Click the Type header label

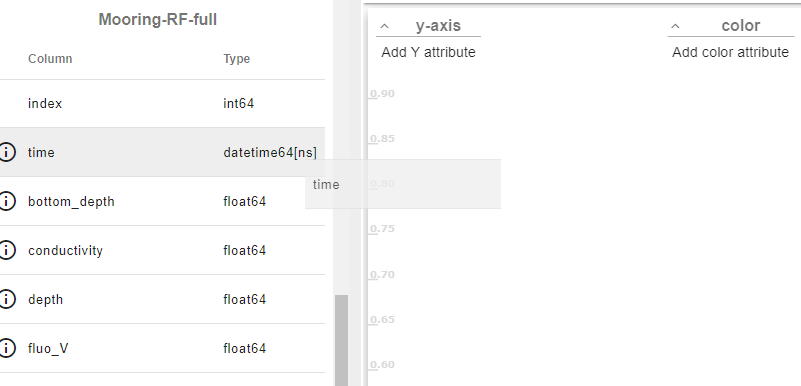(x=237, y=59)
